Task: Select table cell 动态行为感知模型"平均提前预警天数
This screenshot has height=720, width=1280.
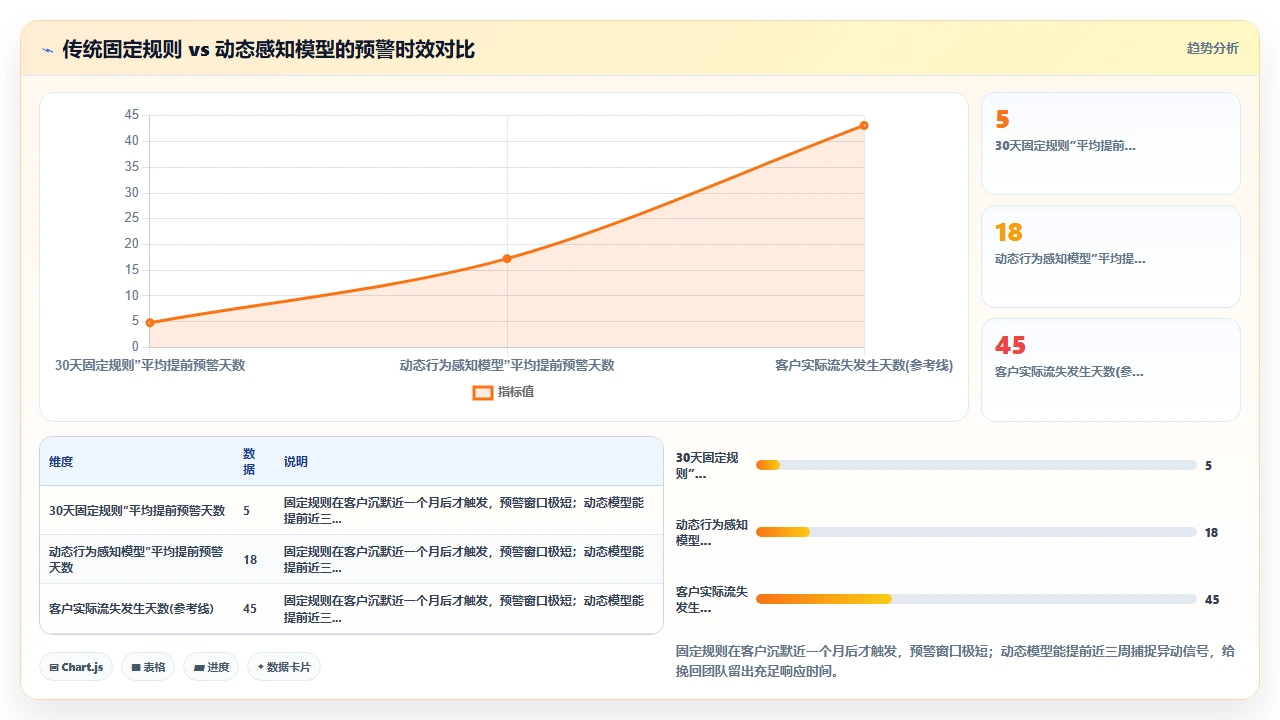Action: tap(137, 559)
